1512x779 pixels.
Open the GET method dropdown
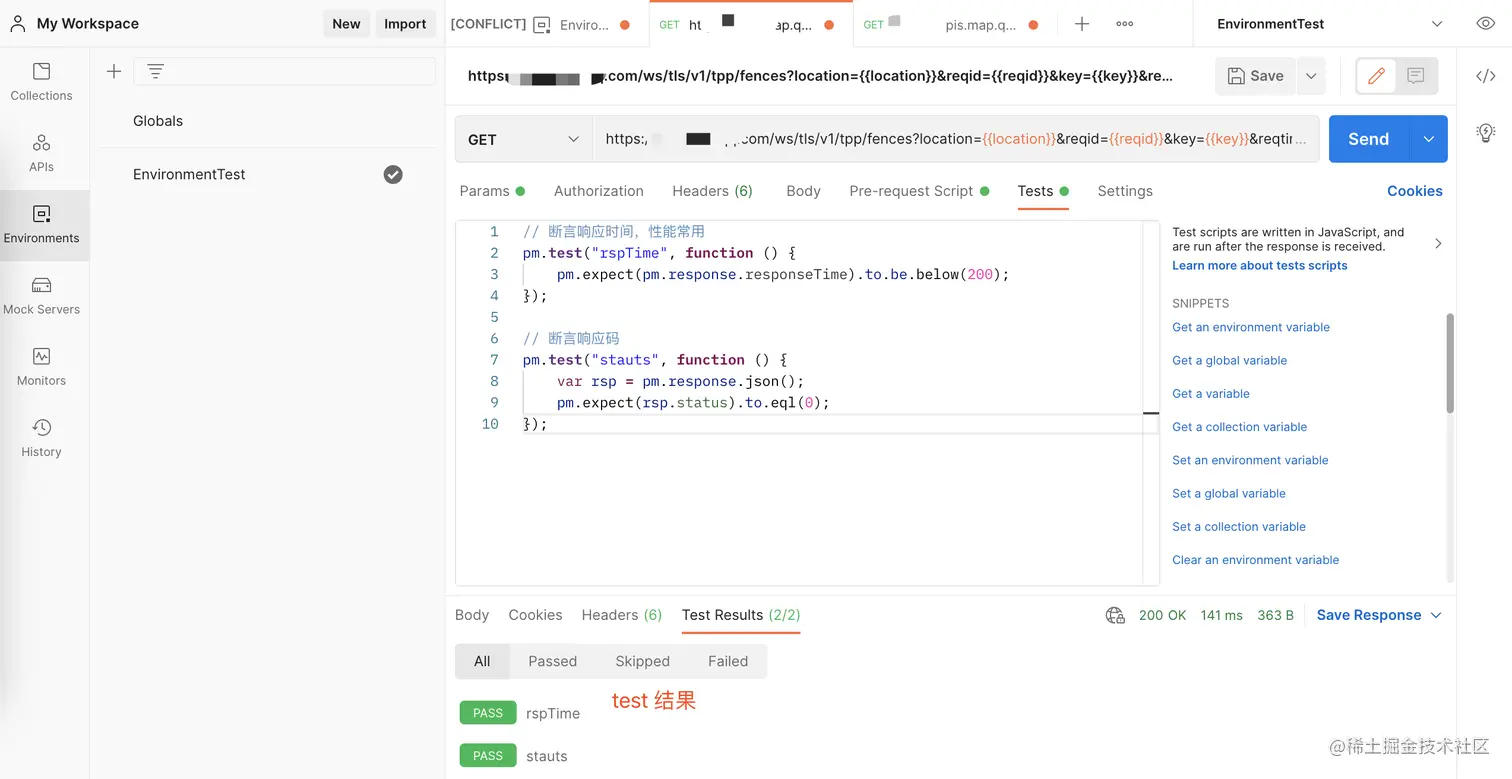[x=523, y=139]
